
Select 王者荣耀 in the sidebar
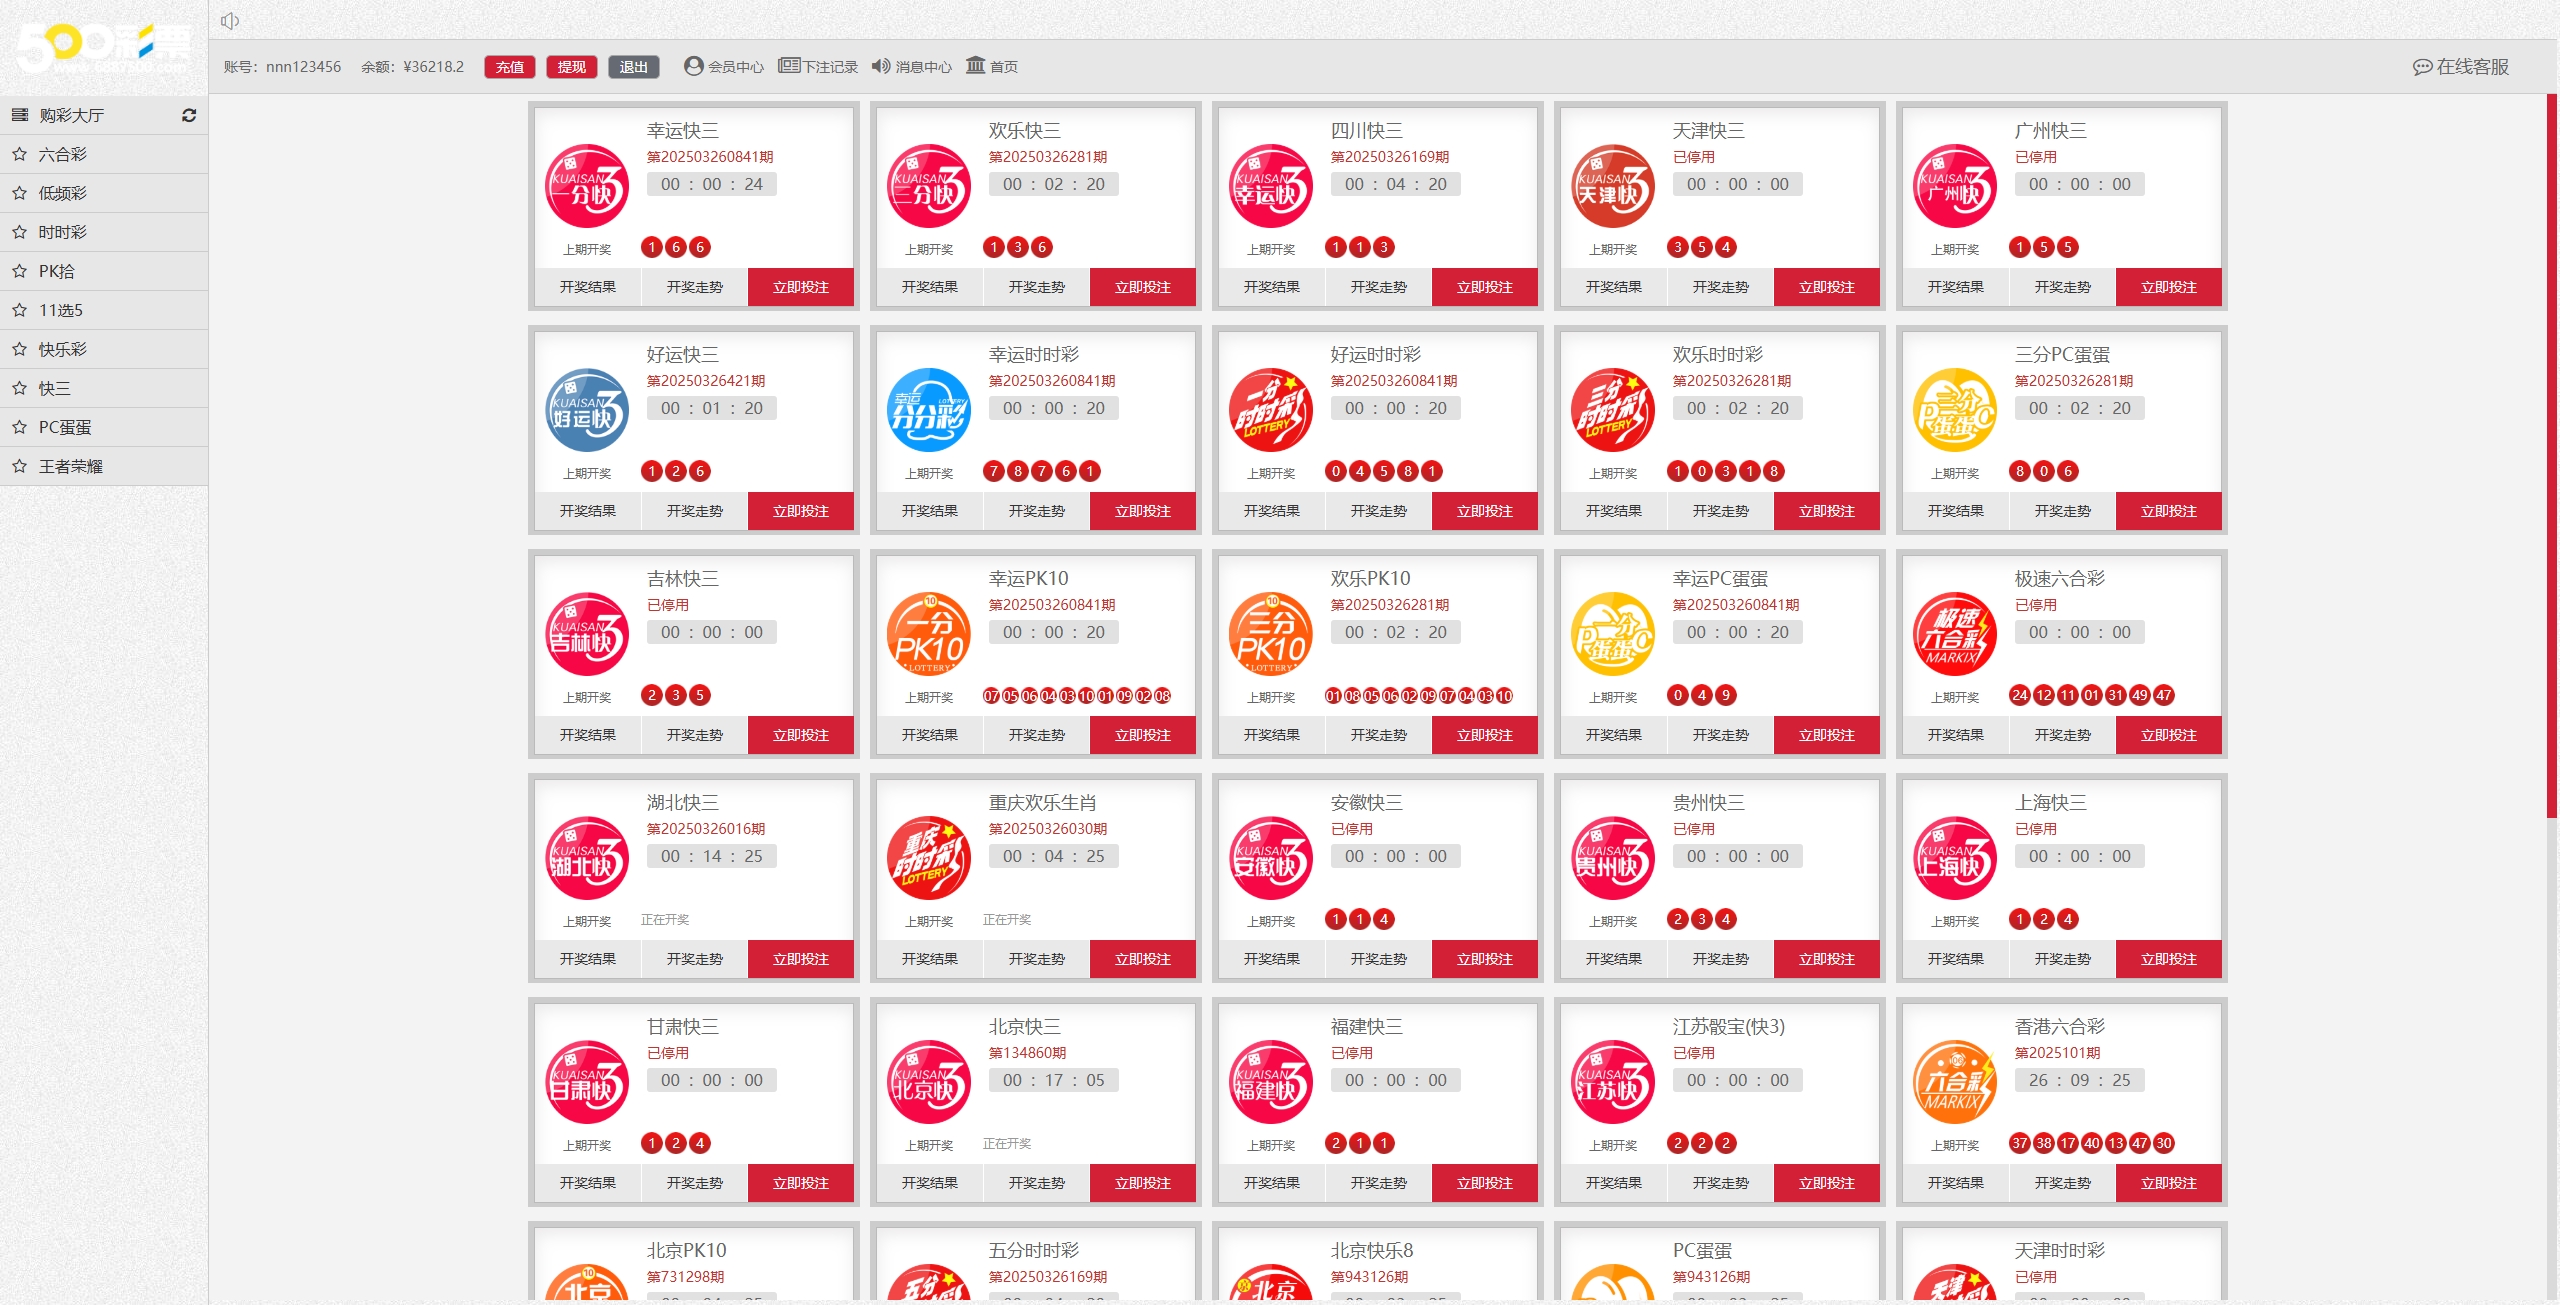(x=71, y=466)
